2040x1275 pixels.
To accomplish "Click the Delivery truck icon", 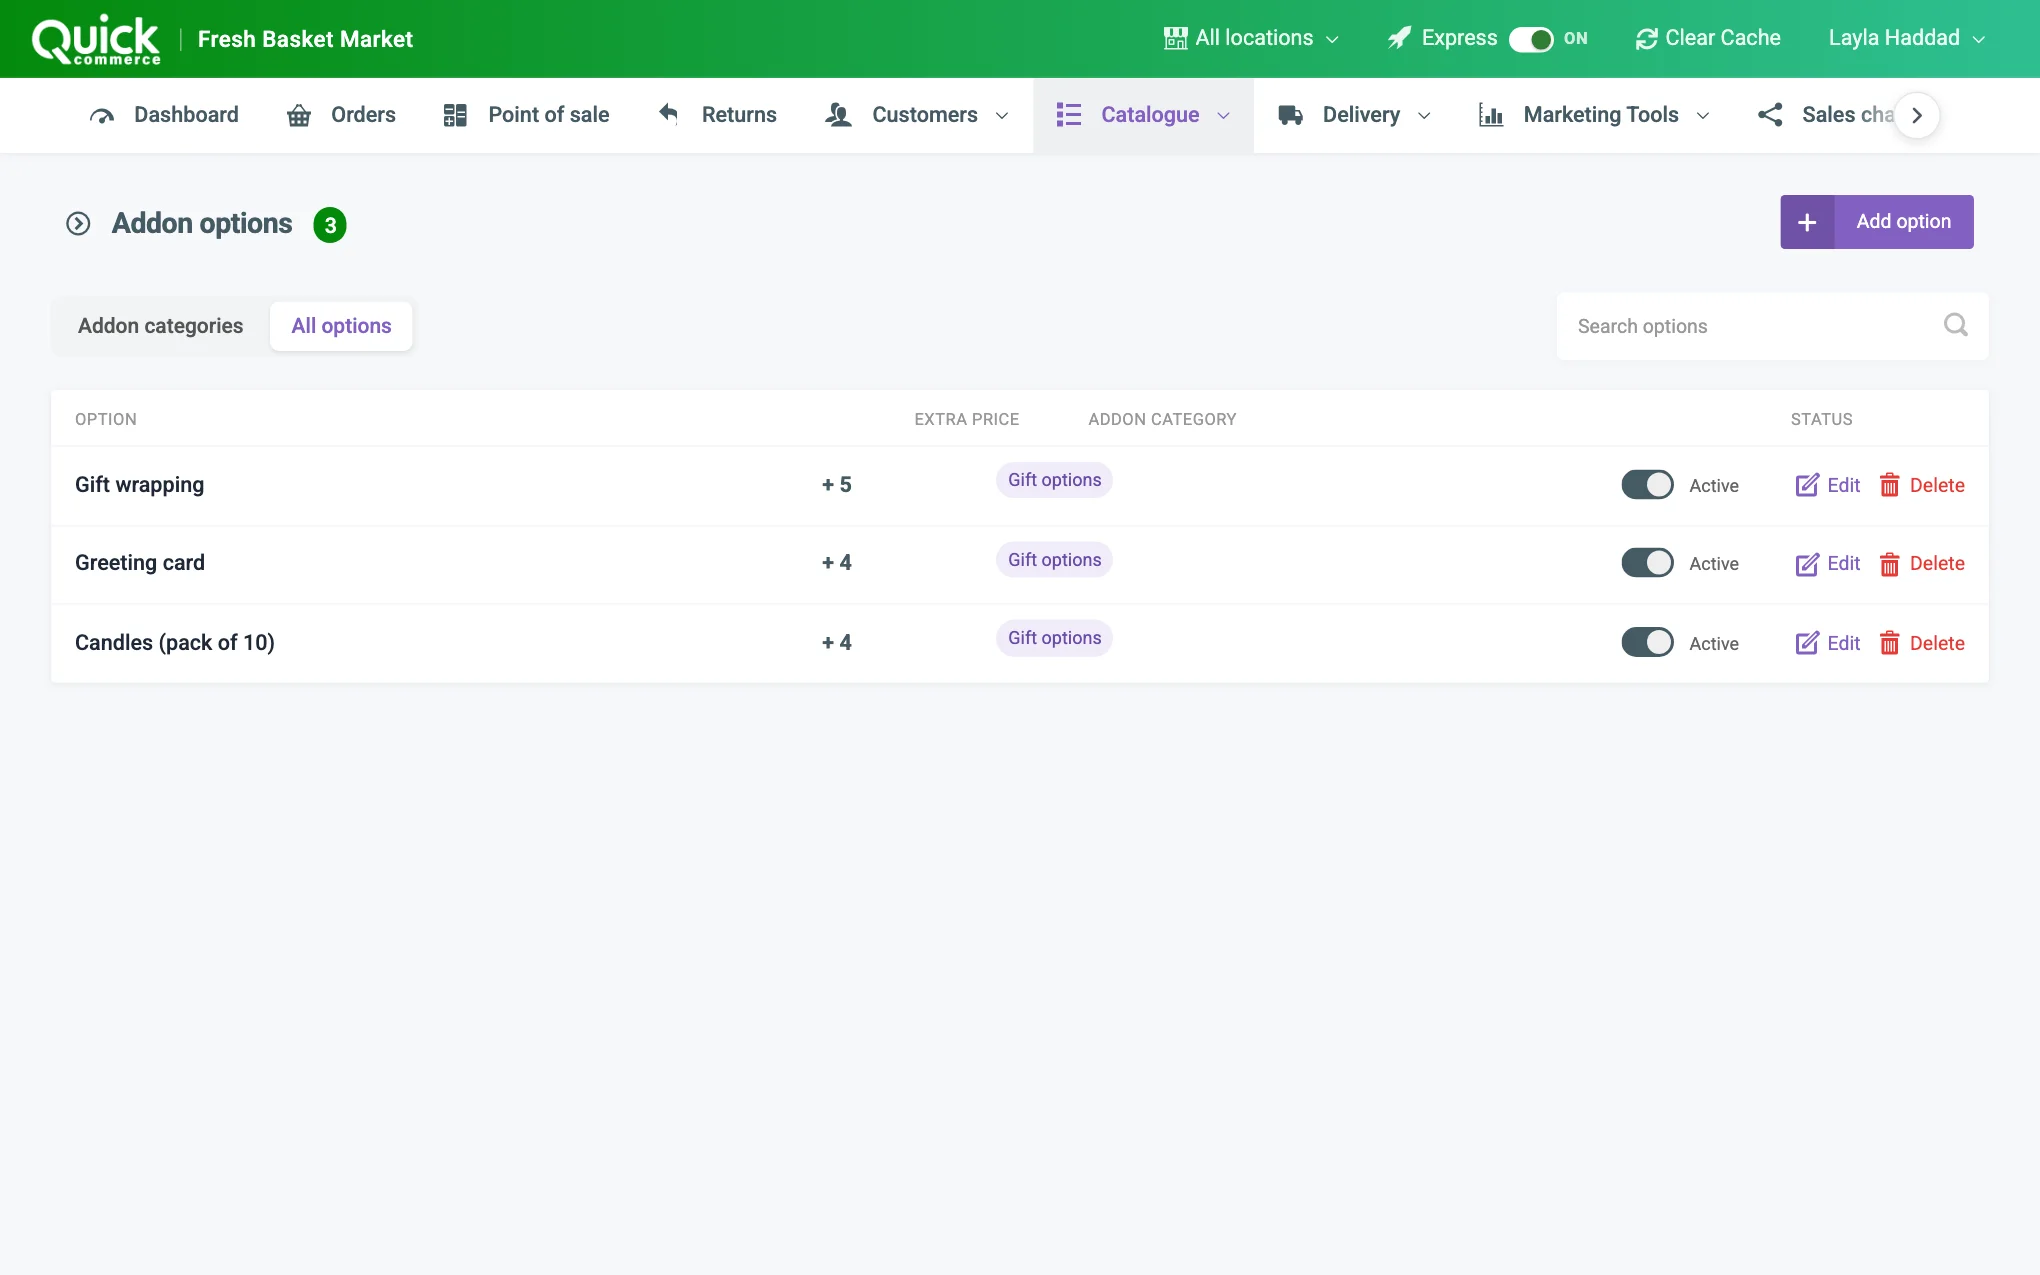I will coord(1290,115).
